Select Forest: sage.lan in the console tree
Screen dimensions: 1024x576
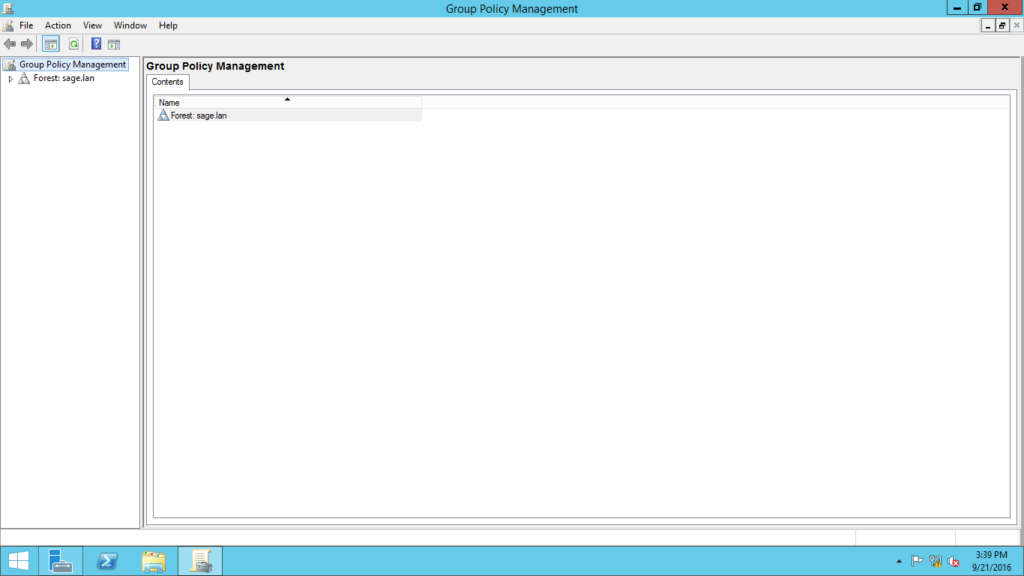[63, 79]
